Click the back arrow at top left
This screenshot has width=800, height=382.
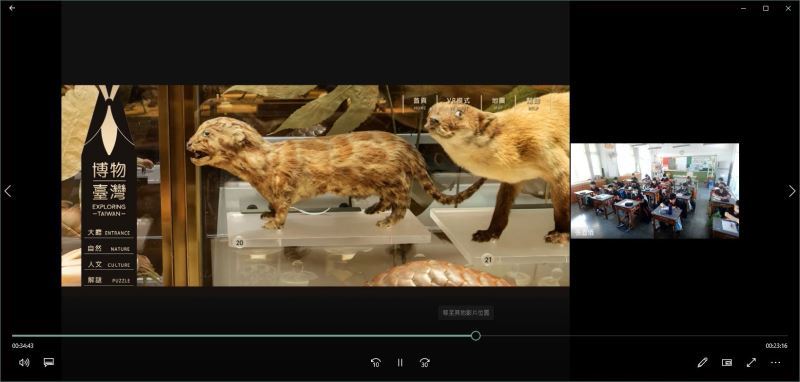click(x=12, y=8)
